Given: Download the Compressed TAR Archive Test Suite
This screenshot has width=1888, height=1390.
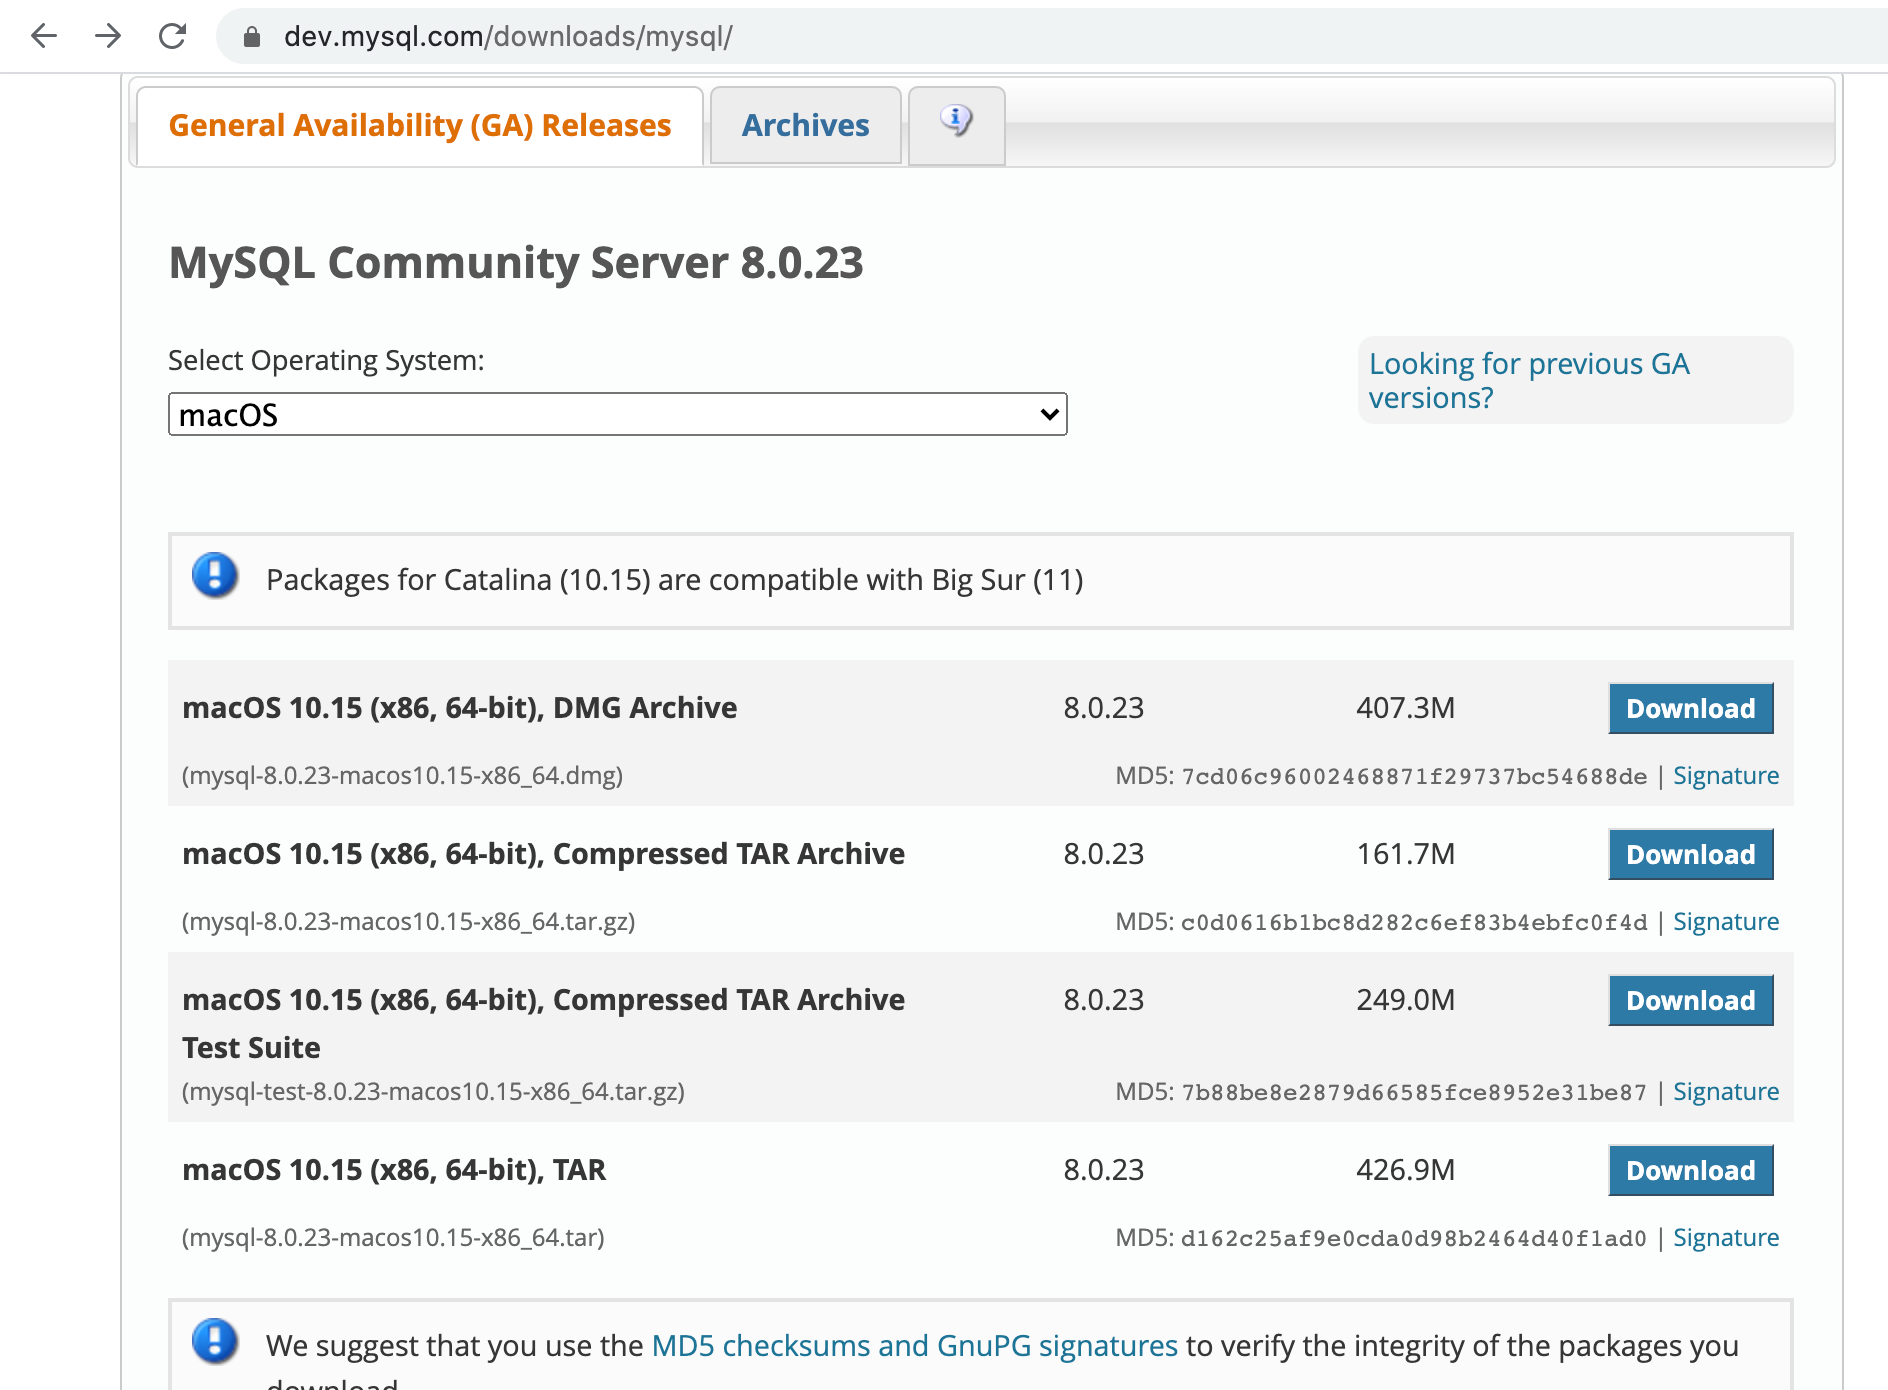Looking at the screenshot, I should [x=1691, y=1000].
